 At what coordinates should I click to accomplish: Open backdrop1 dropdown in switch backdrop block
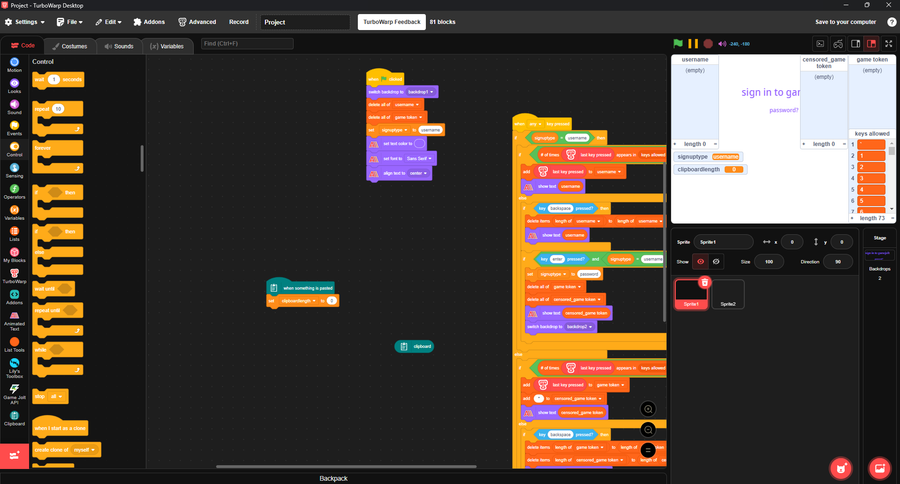(x=420, y=92)
